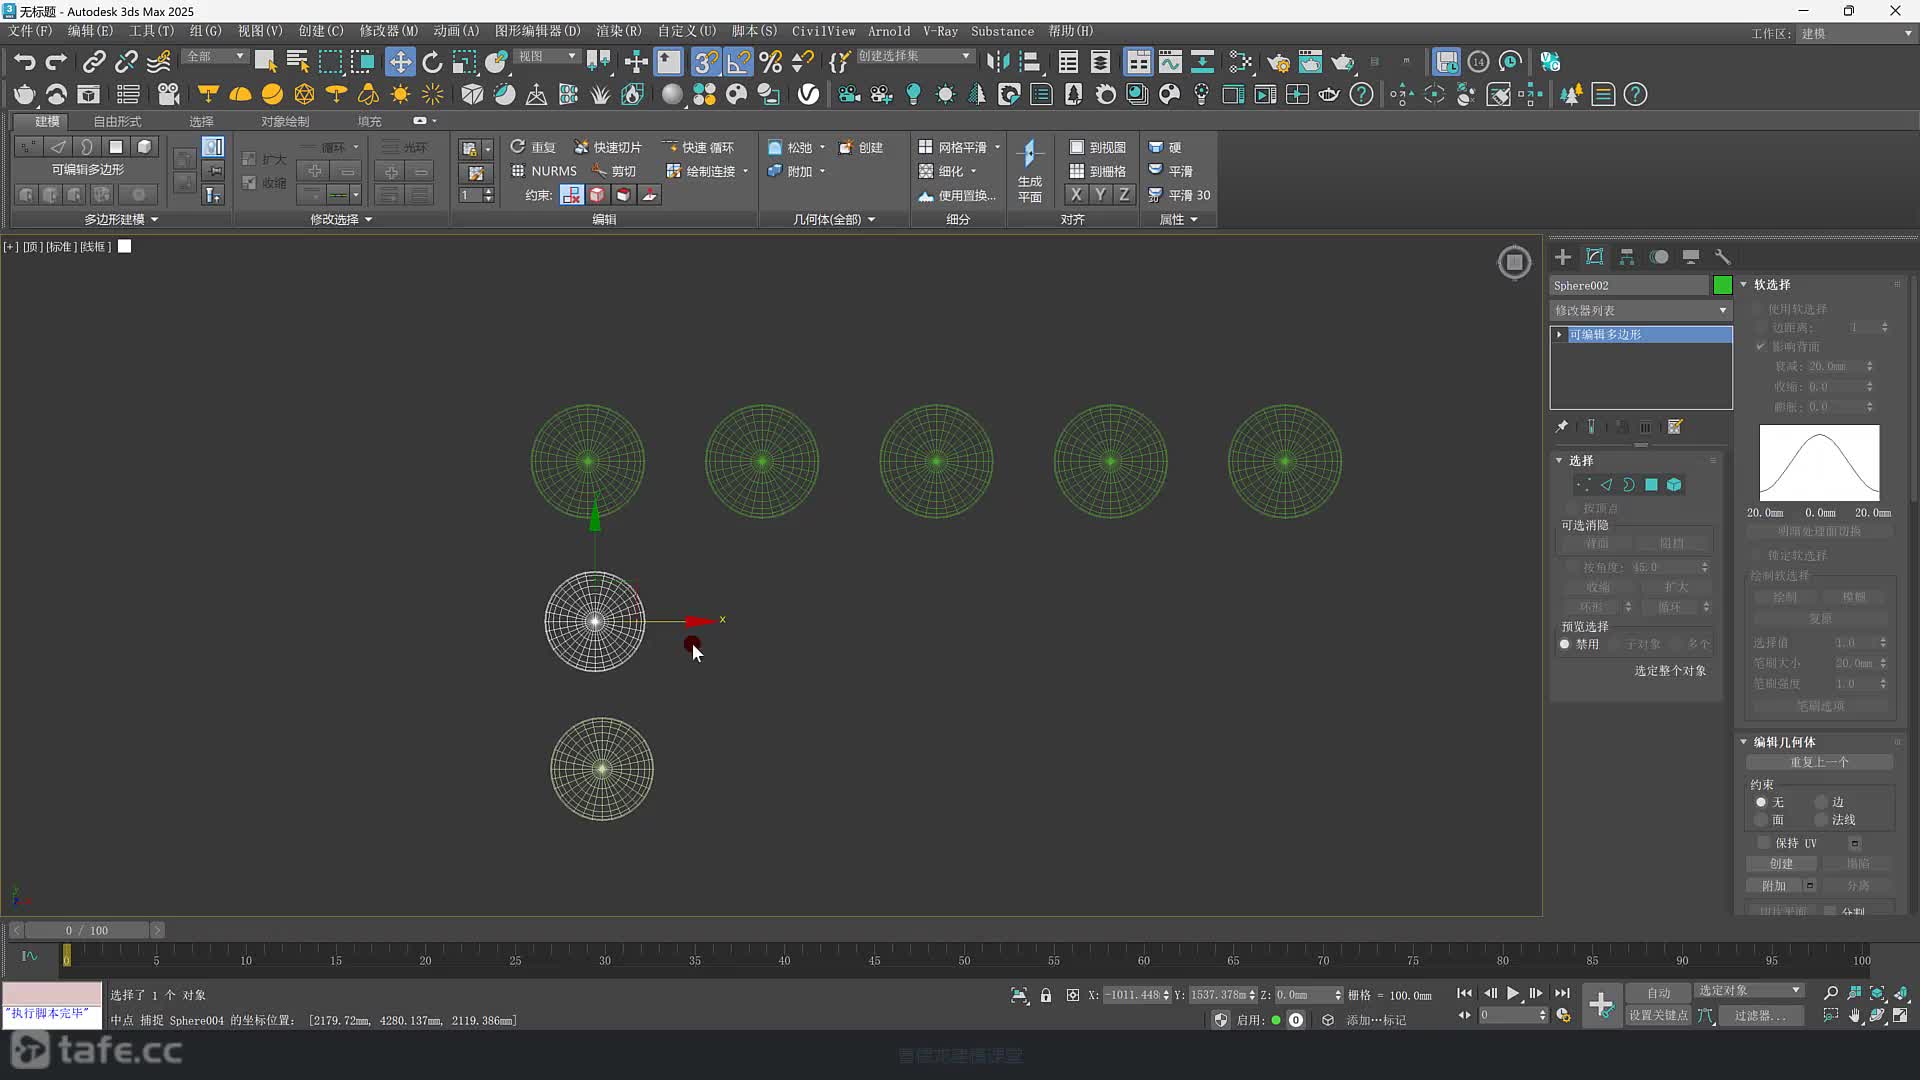Click the X coordinate input field

(x=1132, y=995)
